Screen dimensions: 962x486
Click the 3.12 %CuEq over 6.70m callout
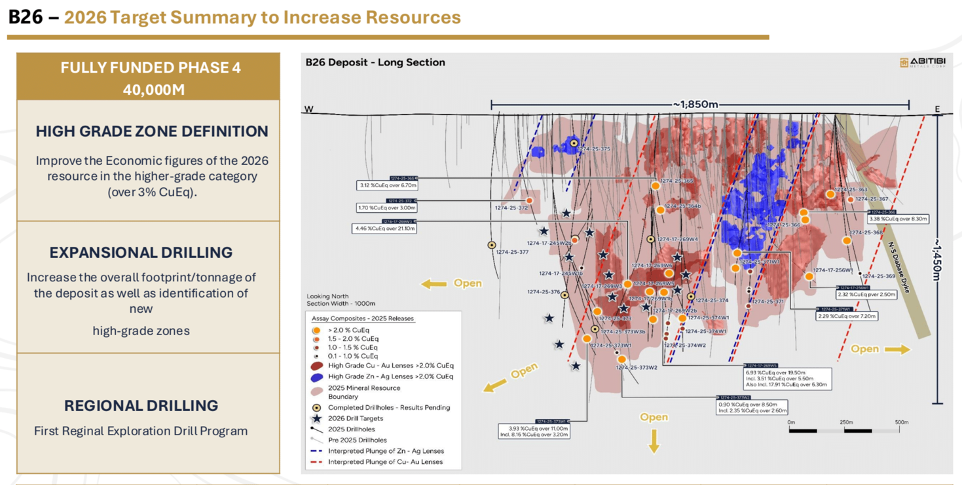click(x=387, y=184)
